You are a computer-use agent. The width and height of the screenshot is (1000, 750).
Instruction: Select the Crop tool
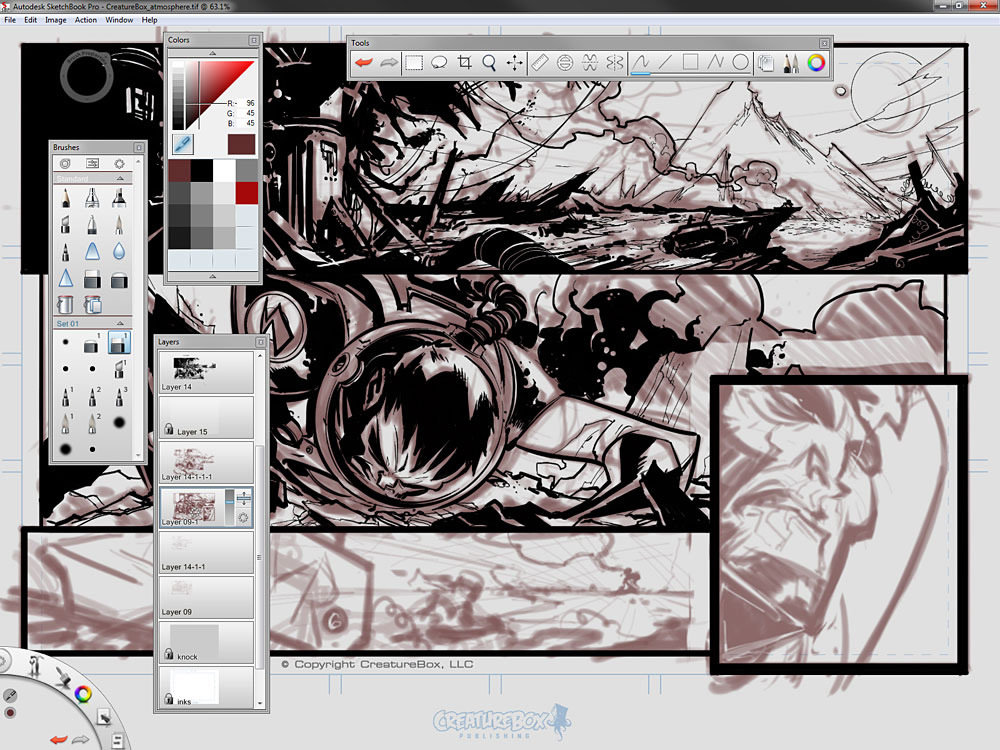pos(464,62)
